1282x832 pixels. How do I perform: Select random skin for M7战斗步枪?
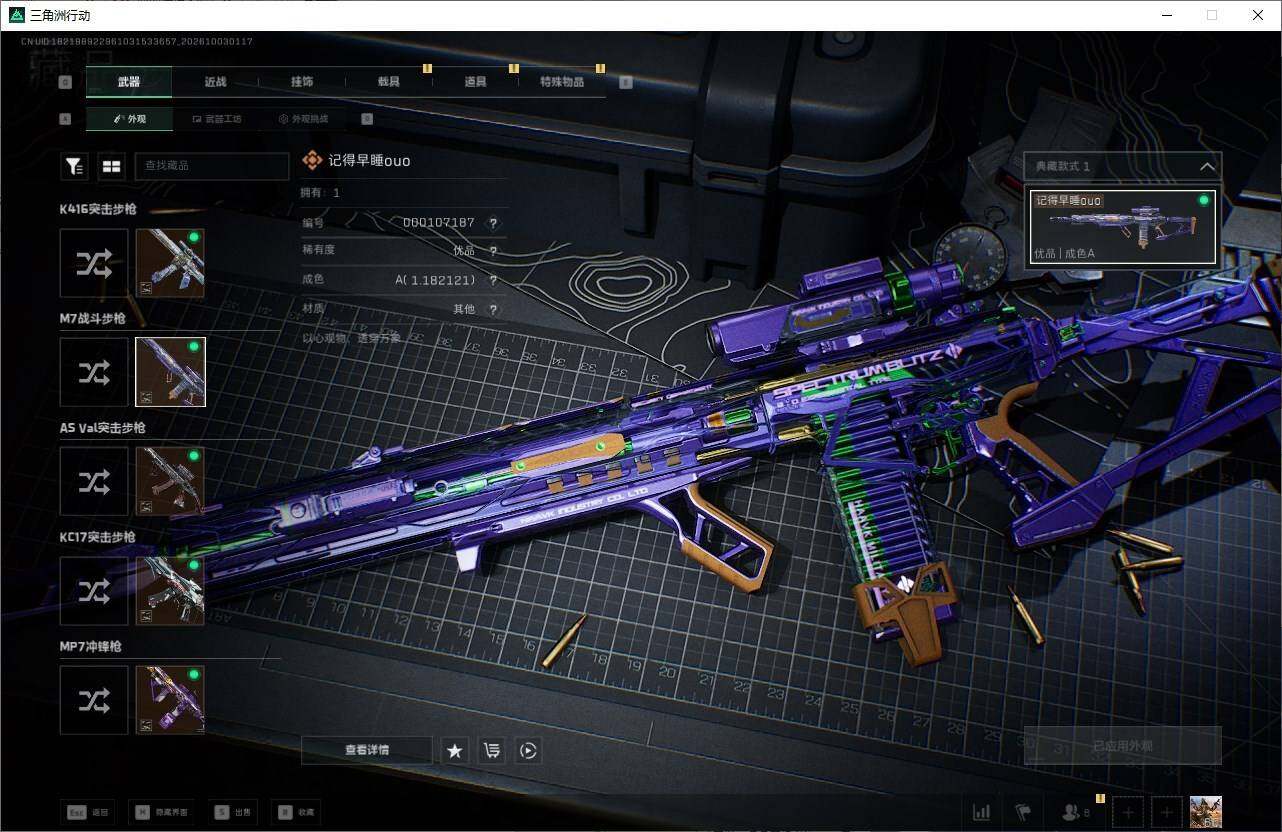94,372
